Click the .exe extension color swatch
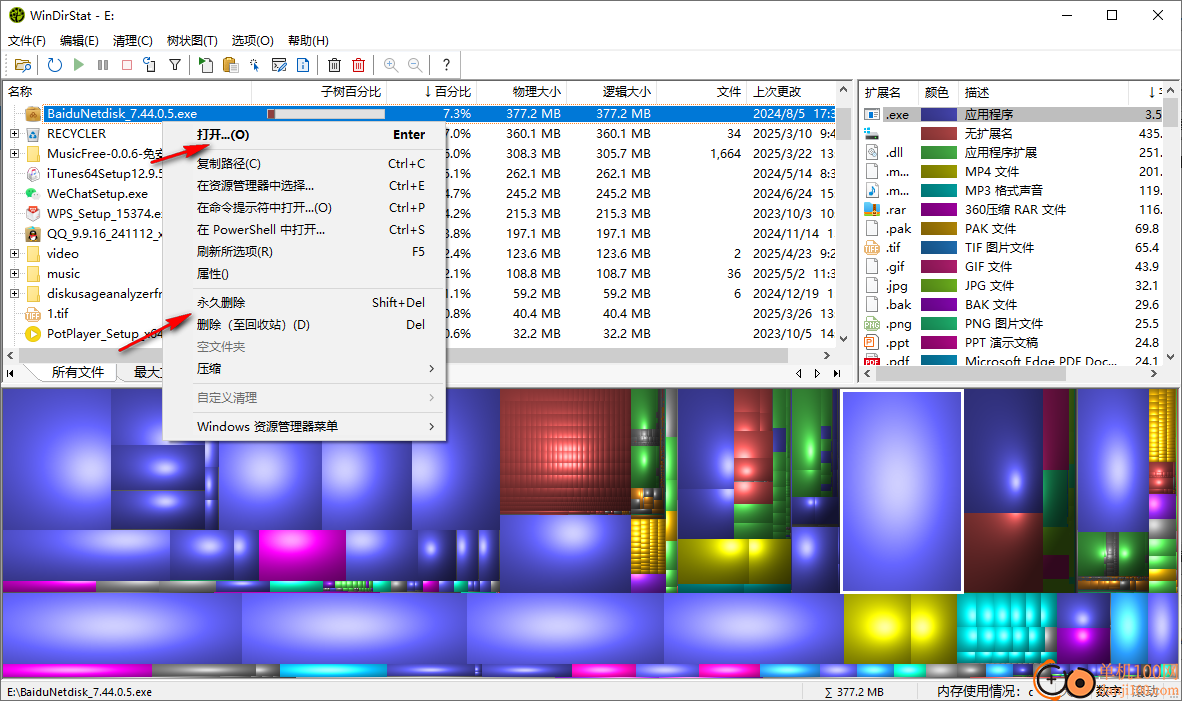Image resolution: width=1182 pixels, height=701 pixels. tap(939, 115)
